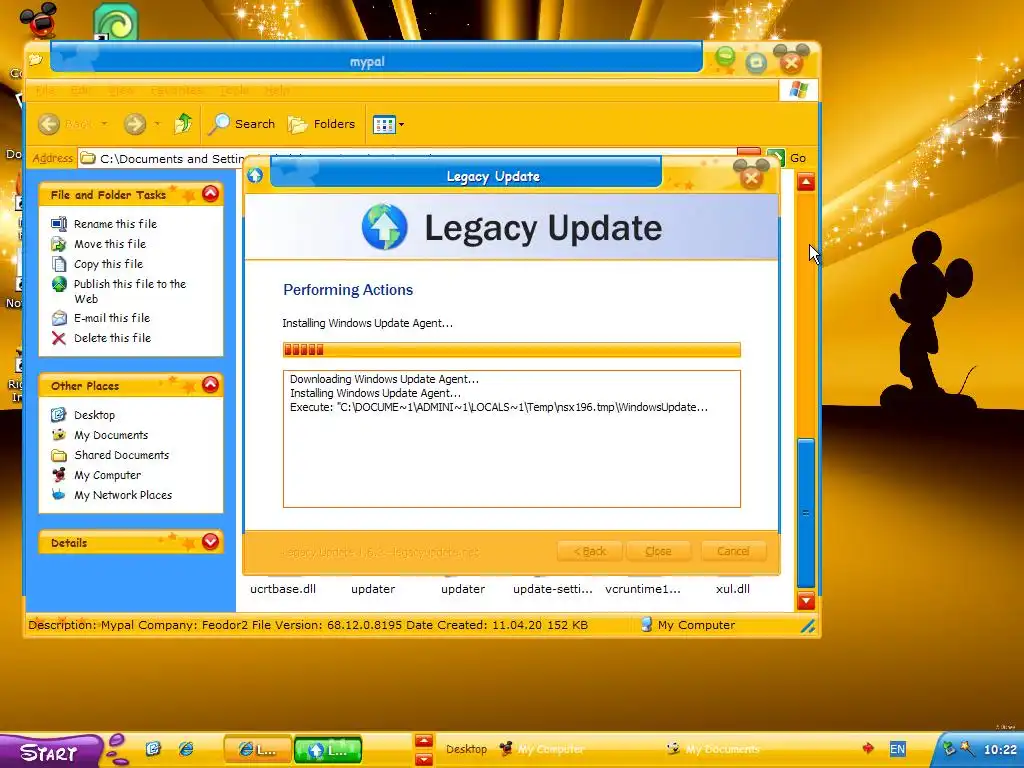This screenshot has height=768, width=1024.
Task: Click the installation log text box
Action: (x=511, y=439)
